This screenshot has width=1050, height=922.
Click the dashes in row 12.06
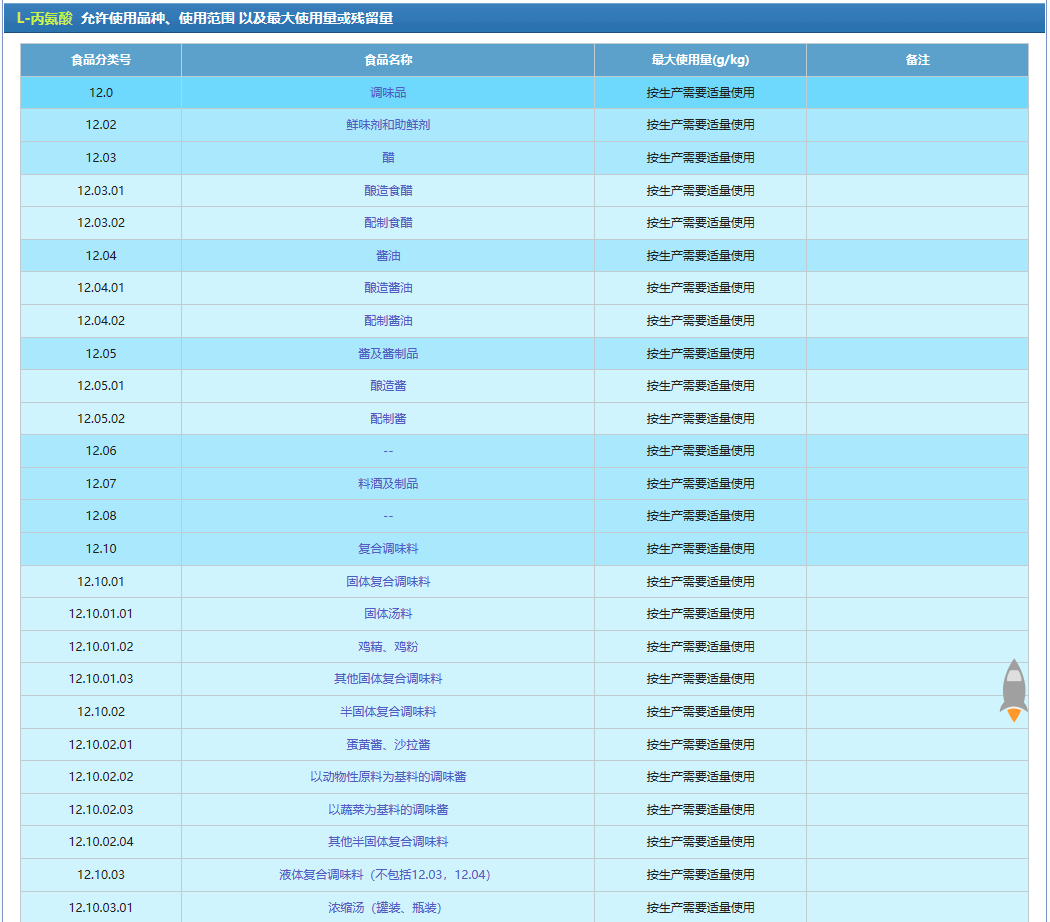(388, 451)
